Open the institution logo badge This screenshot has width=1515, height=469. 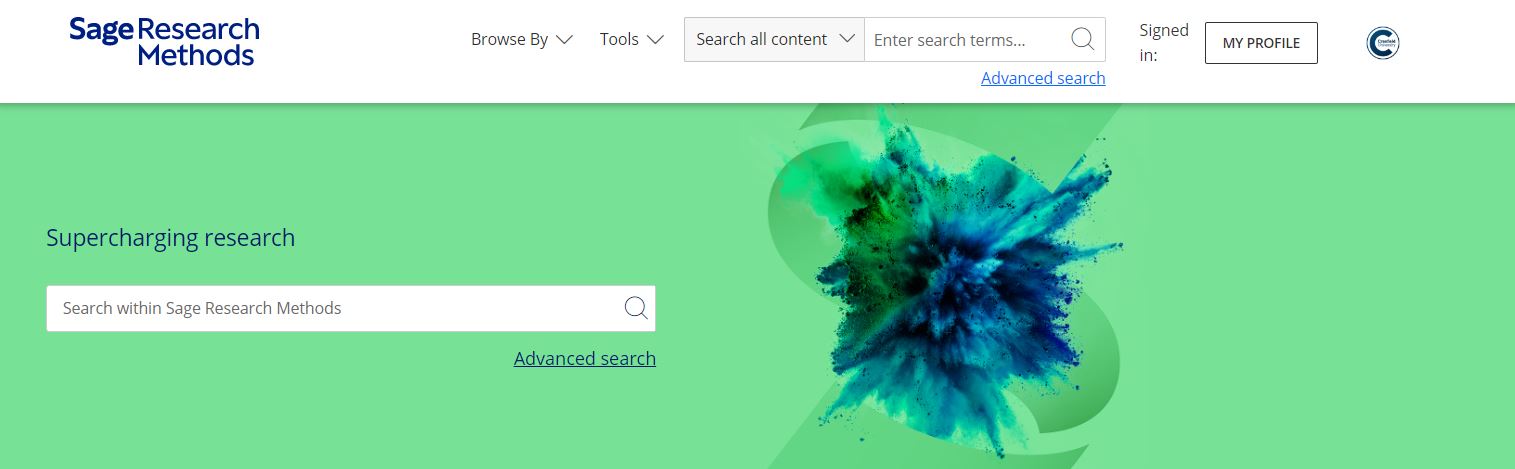tap(1383, 42)
